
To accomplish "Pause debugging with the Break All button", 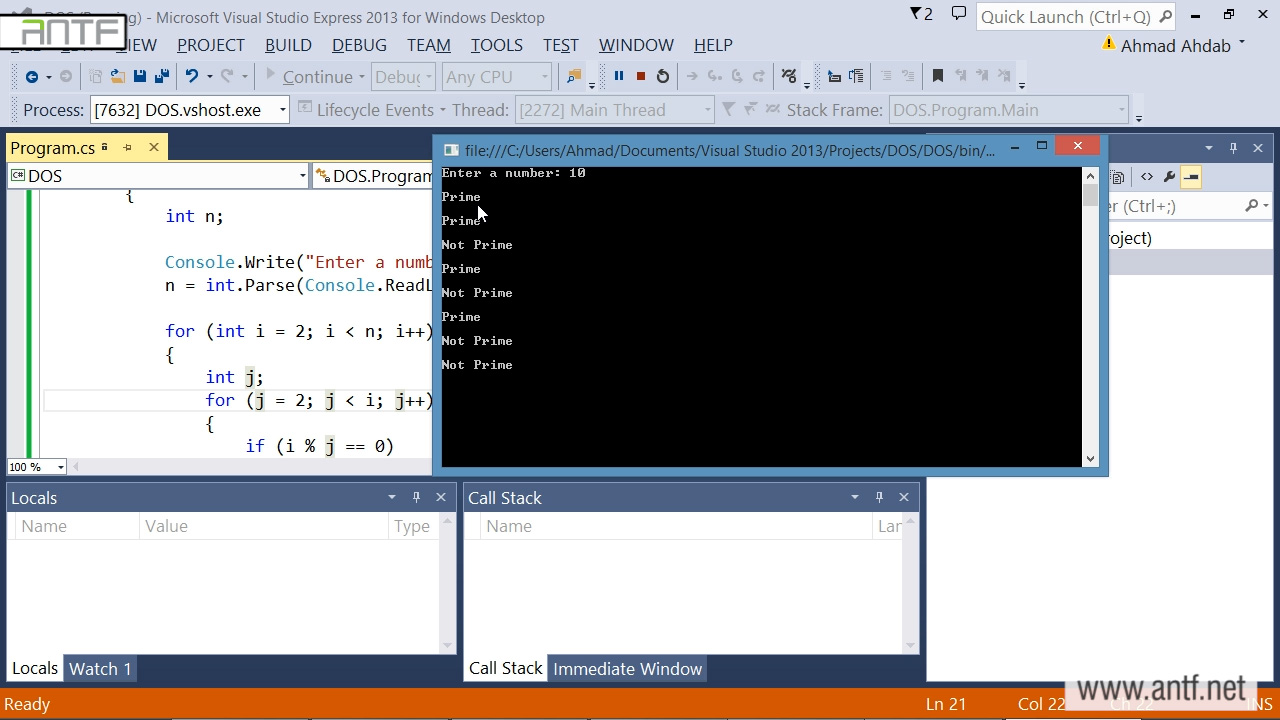I will point(618,76).
